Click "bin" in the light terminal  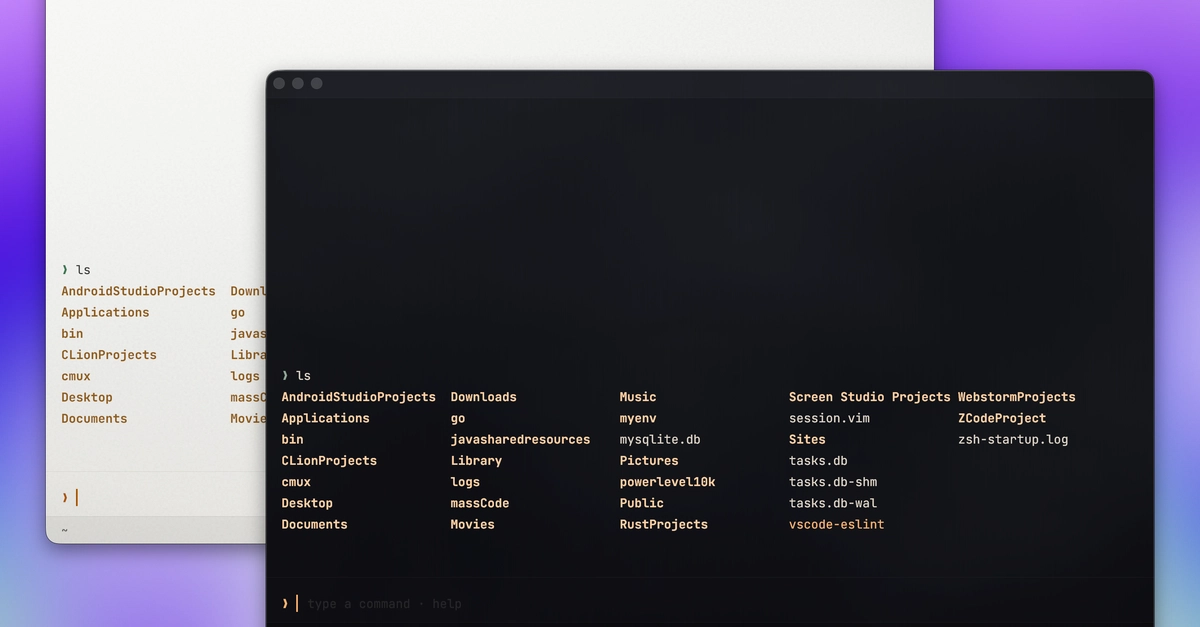(x=72, y=333)
